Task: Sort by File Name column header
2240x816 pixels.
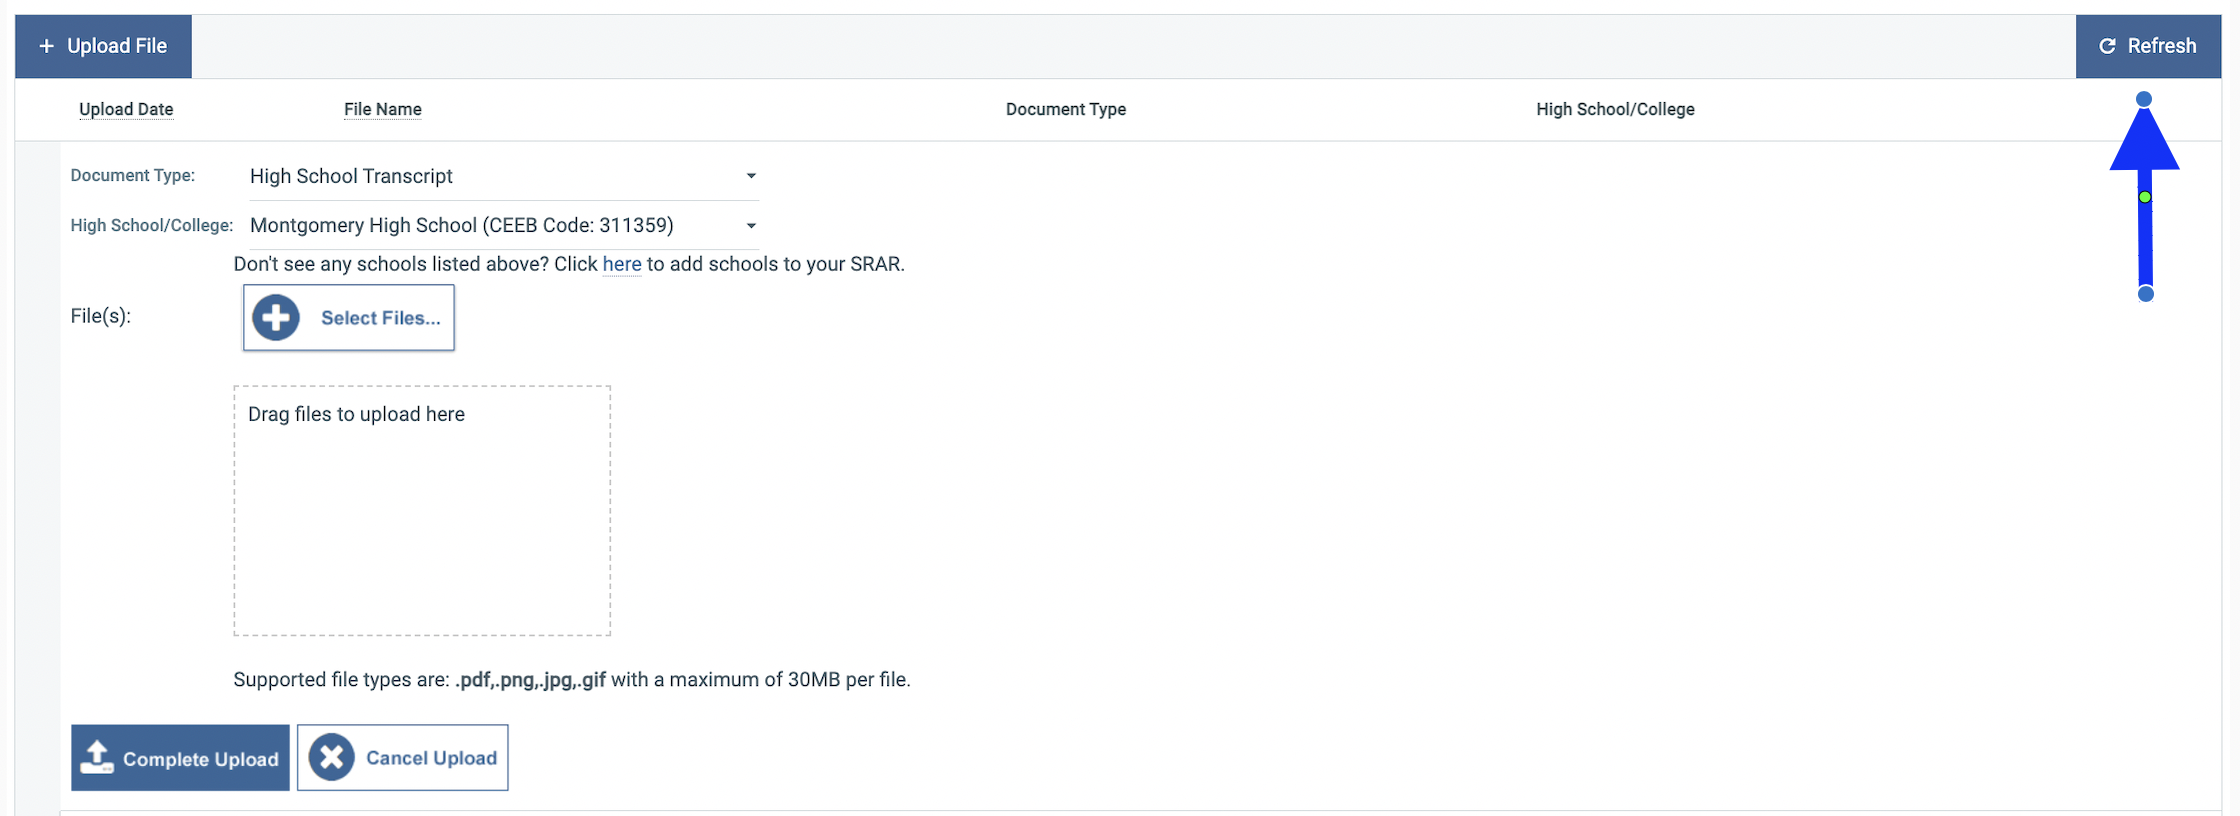Action: (x=382, y=109)
